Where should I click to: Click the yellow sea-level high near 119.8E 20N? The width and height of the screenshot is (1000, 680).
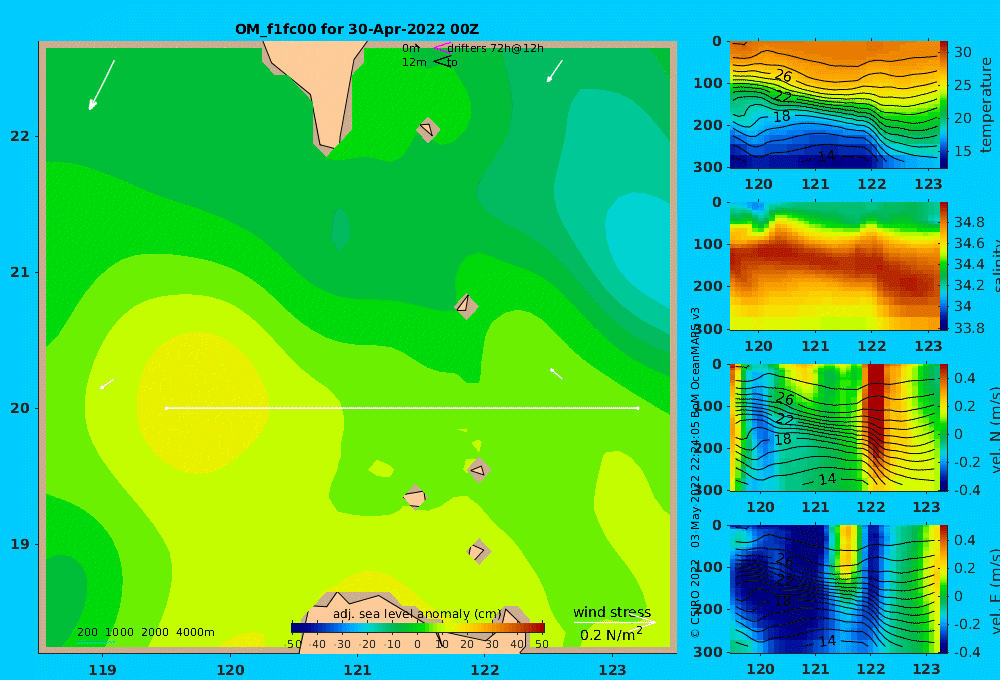click(x=203, y=403)
